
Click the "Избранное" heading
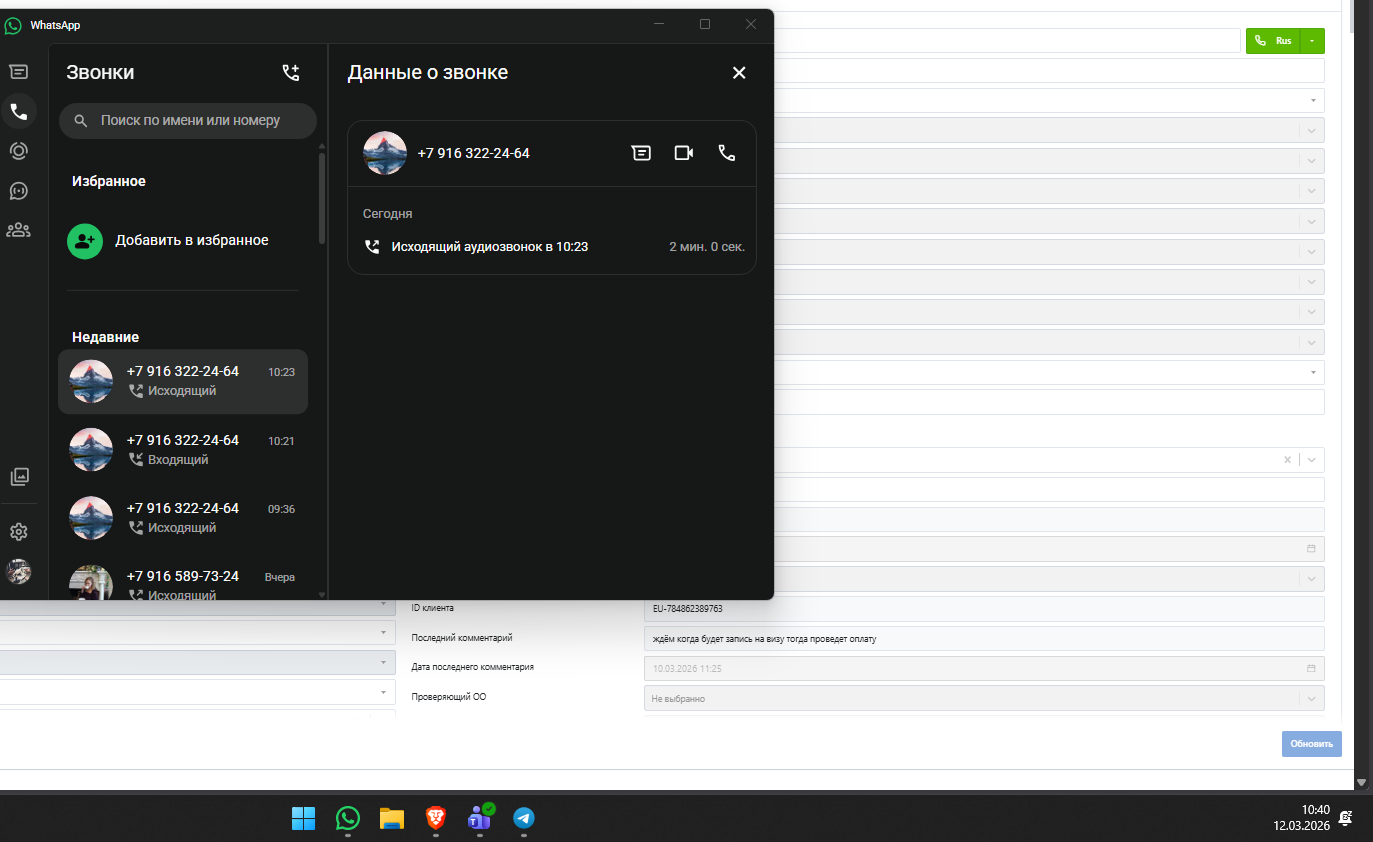[109, 181]
